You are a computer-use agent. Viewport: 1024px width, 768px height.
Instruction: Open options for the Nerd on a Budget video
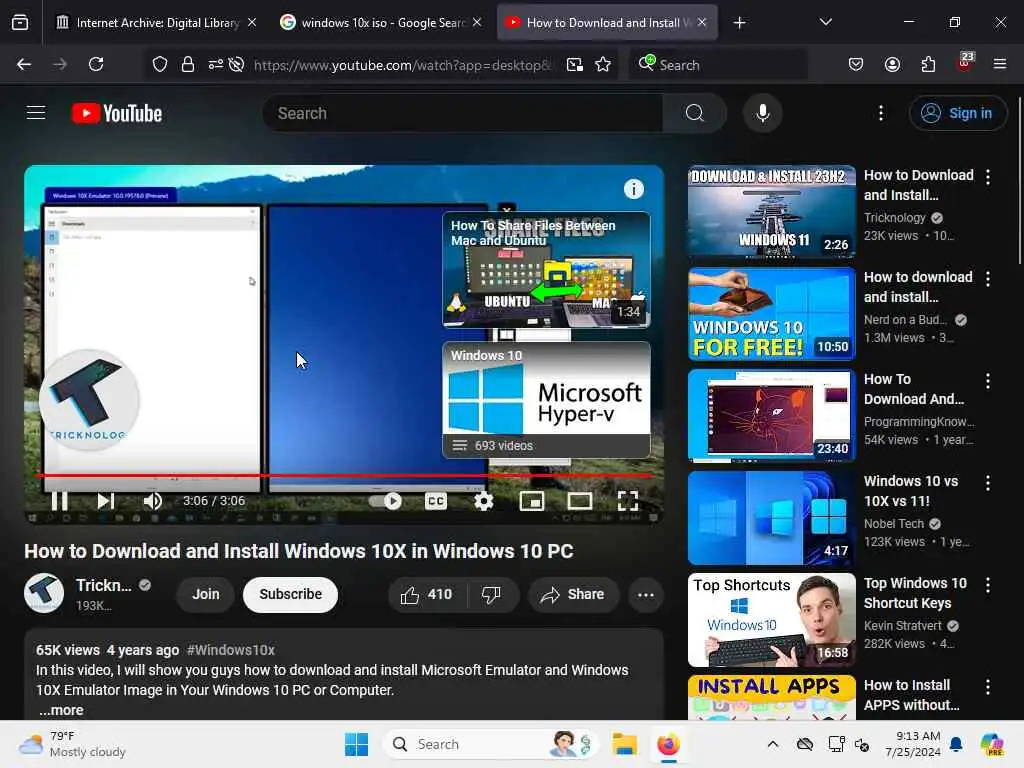[987, 279]
